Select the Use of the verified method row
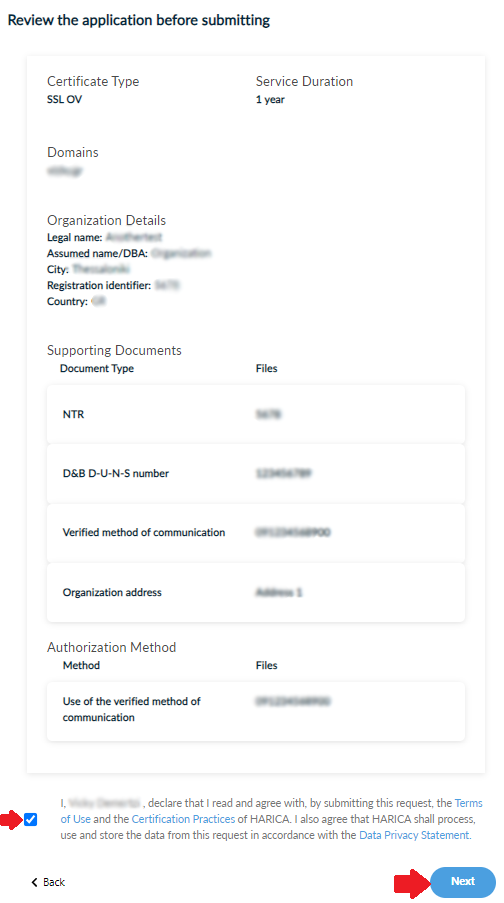 tap(256, 711)
